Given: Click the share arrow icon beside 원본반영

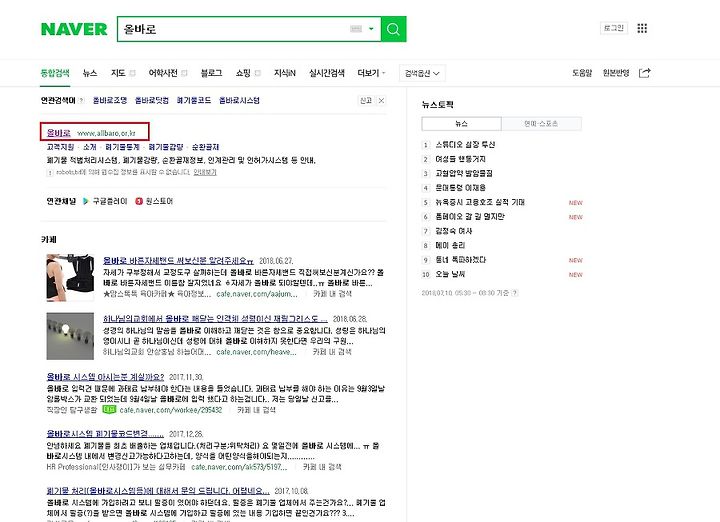Looking at the screenshot, I should [x=645, y=73].
